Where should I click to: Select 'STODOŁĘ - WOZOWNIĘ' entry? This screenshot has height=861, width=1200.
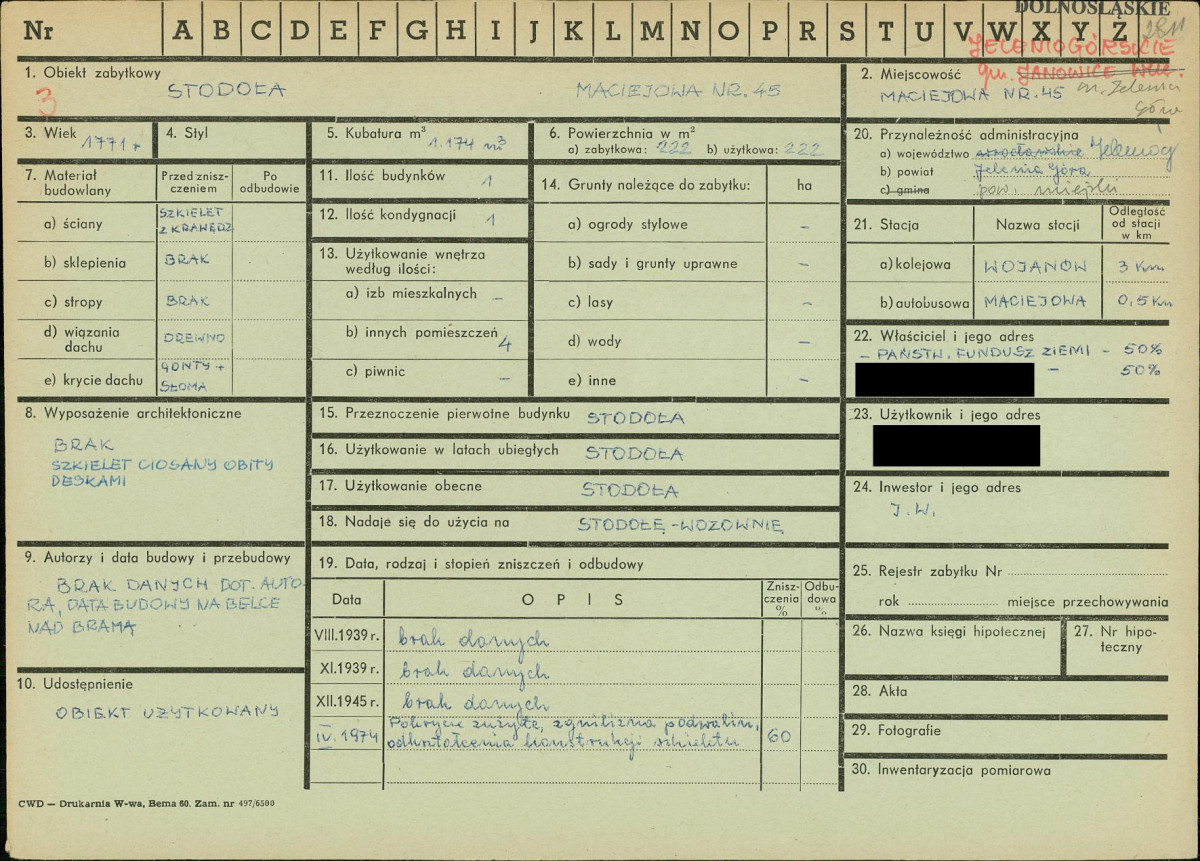[681, 525]
